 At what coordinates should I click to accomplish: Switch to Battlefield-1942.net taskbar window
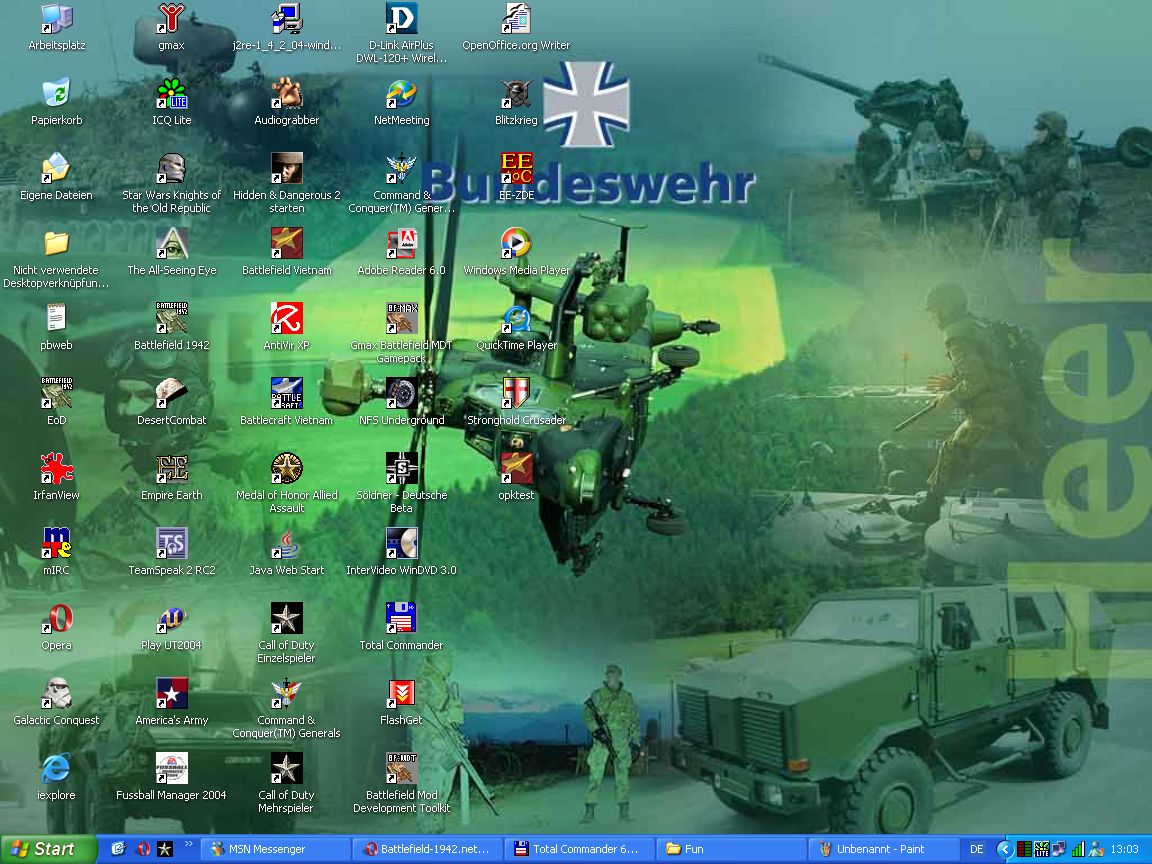pyautogui.click(x=428, y=849)
